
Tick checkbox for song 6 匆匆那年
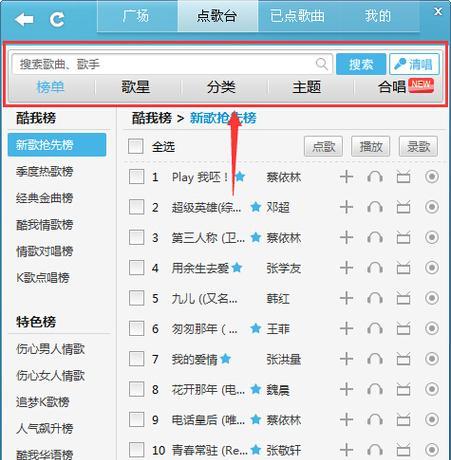(x=136, y=328)
